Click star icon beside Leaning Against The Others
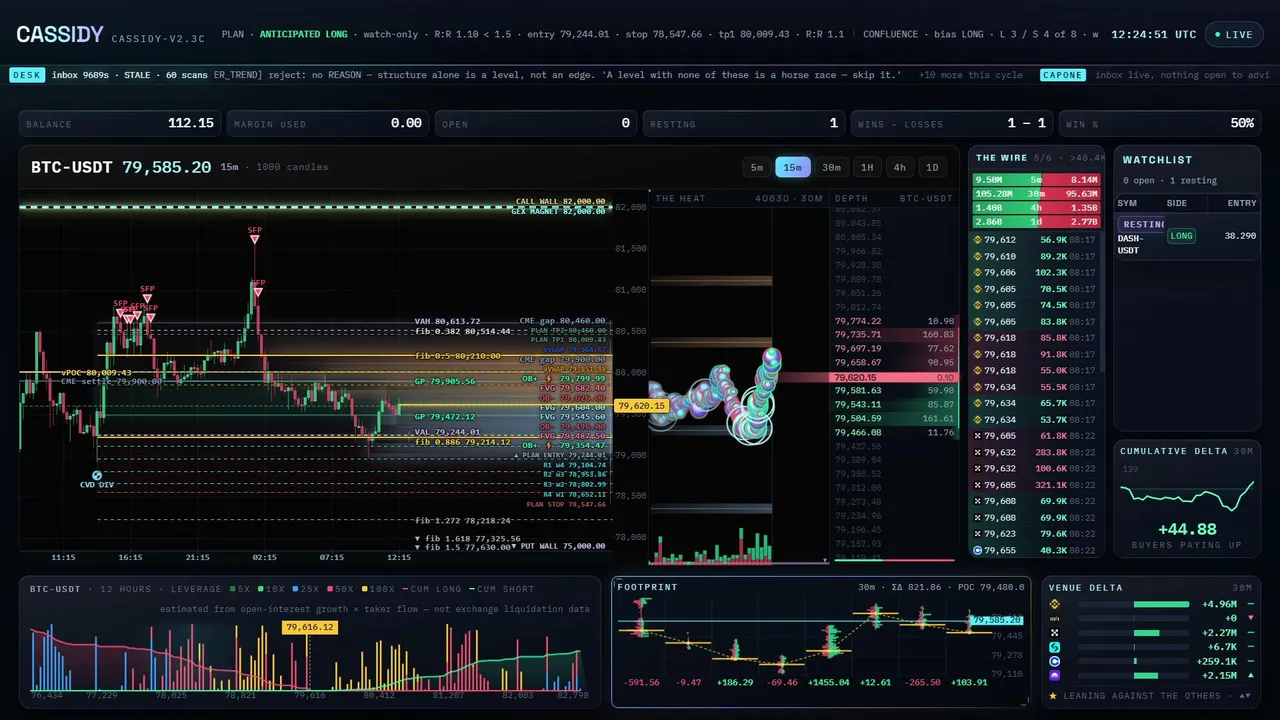This screenshot has width=1280, height=720. pos(1053,695)
